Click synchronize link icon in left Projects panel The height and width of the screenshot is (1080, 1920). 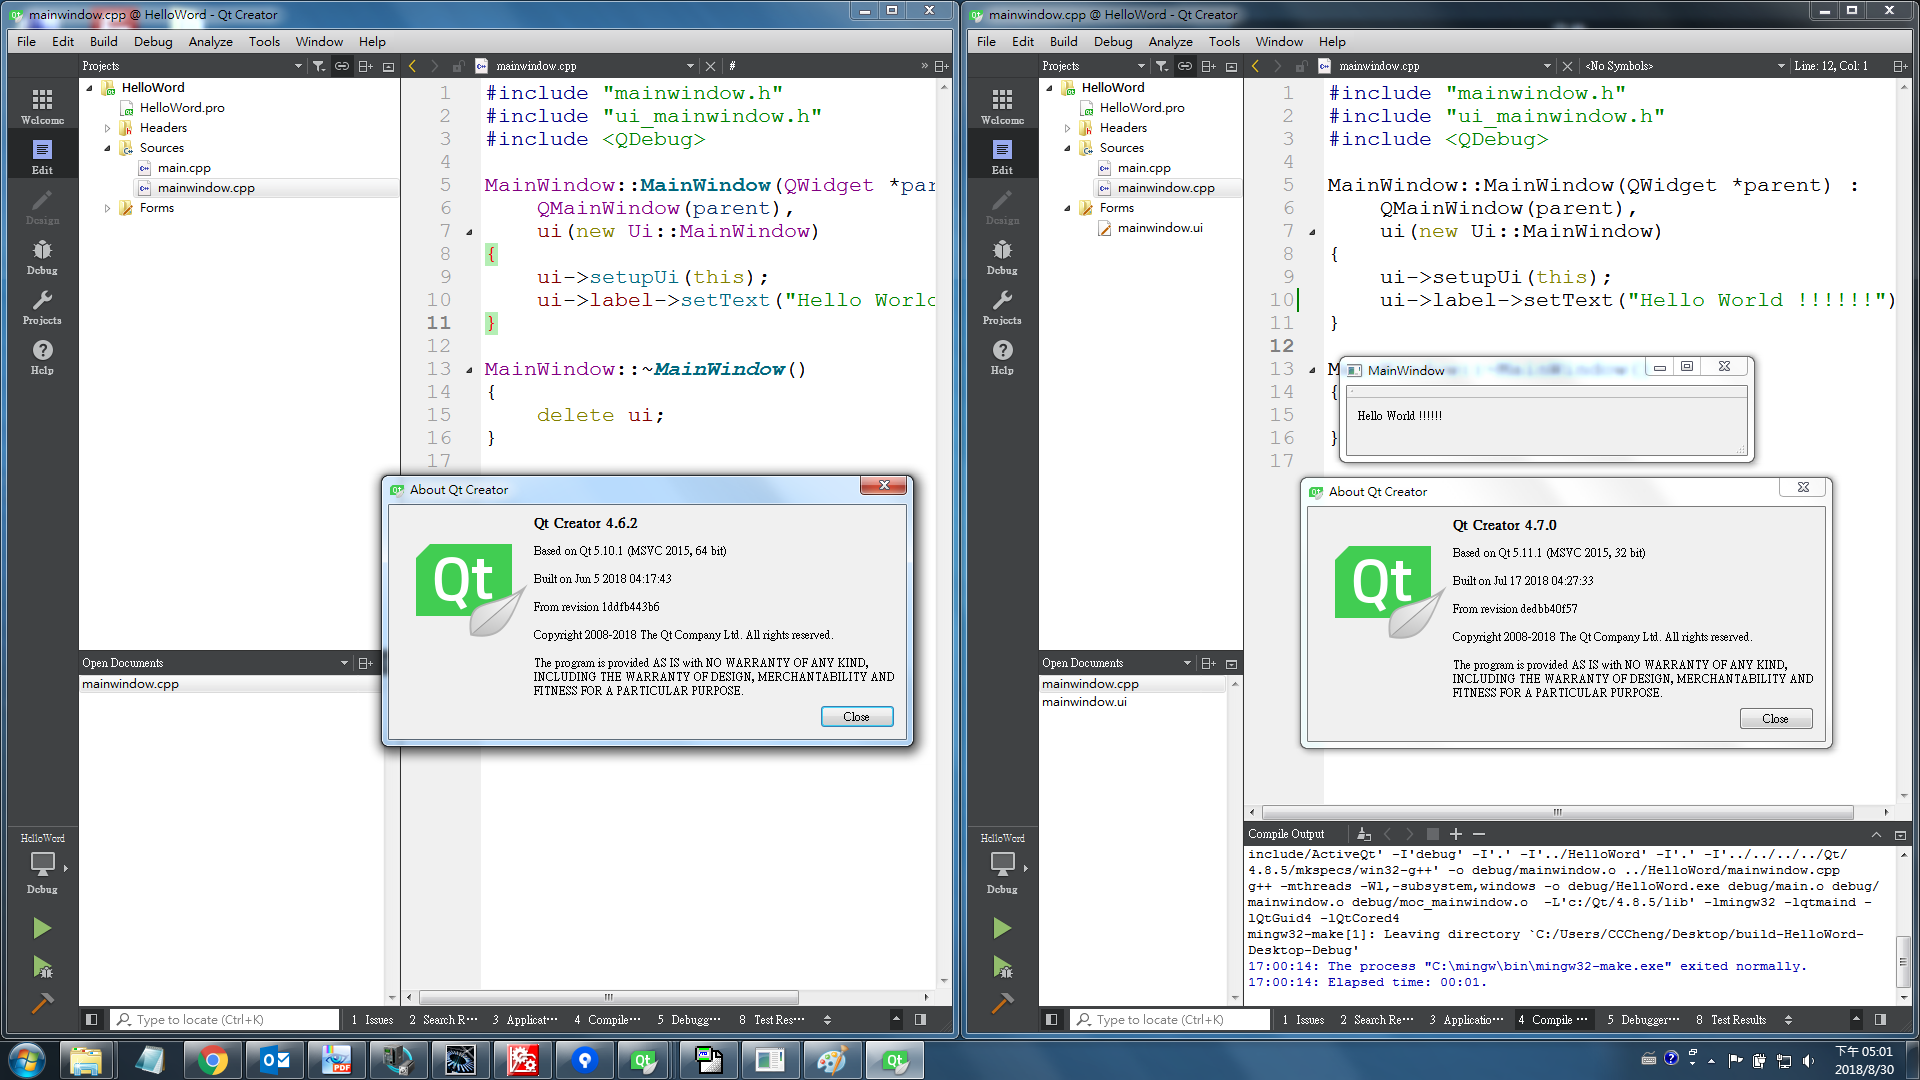(x=342, y=66)
